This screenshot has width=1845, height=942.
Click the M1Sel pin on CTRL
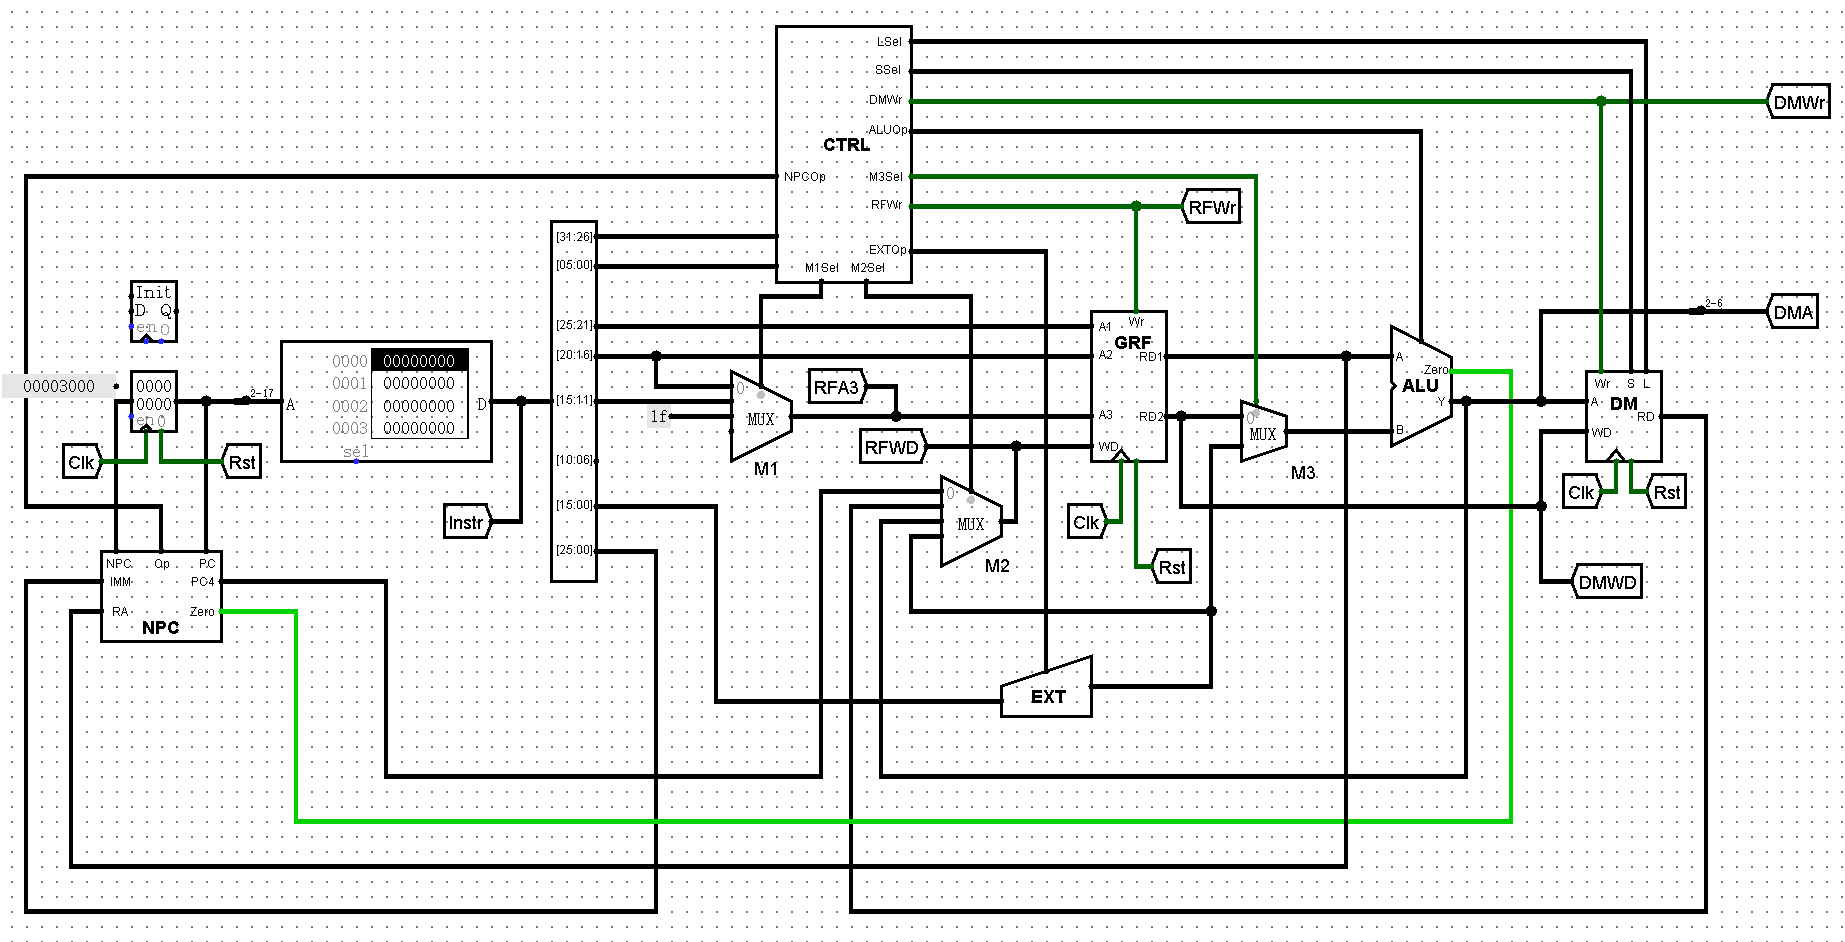coord(822,268)
